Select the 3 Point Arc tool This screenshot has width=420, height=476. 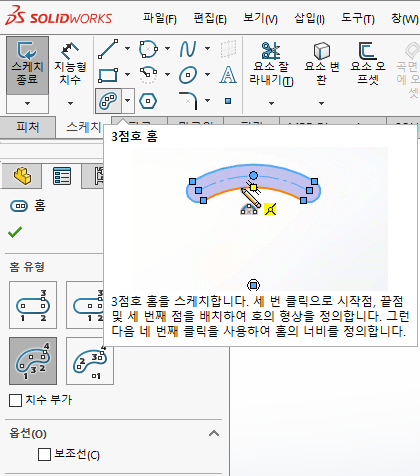click(148, 75)
